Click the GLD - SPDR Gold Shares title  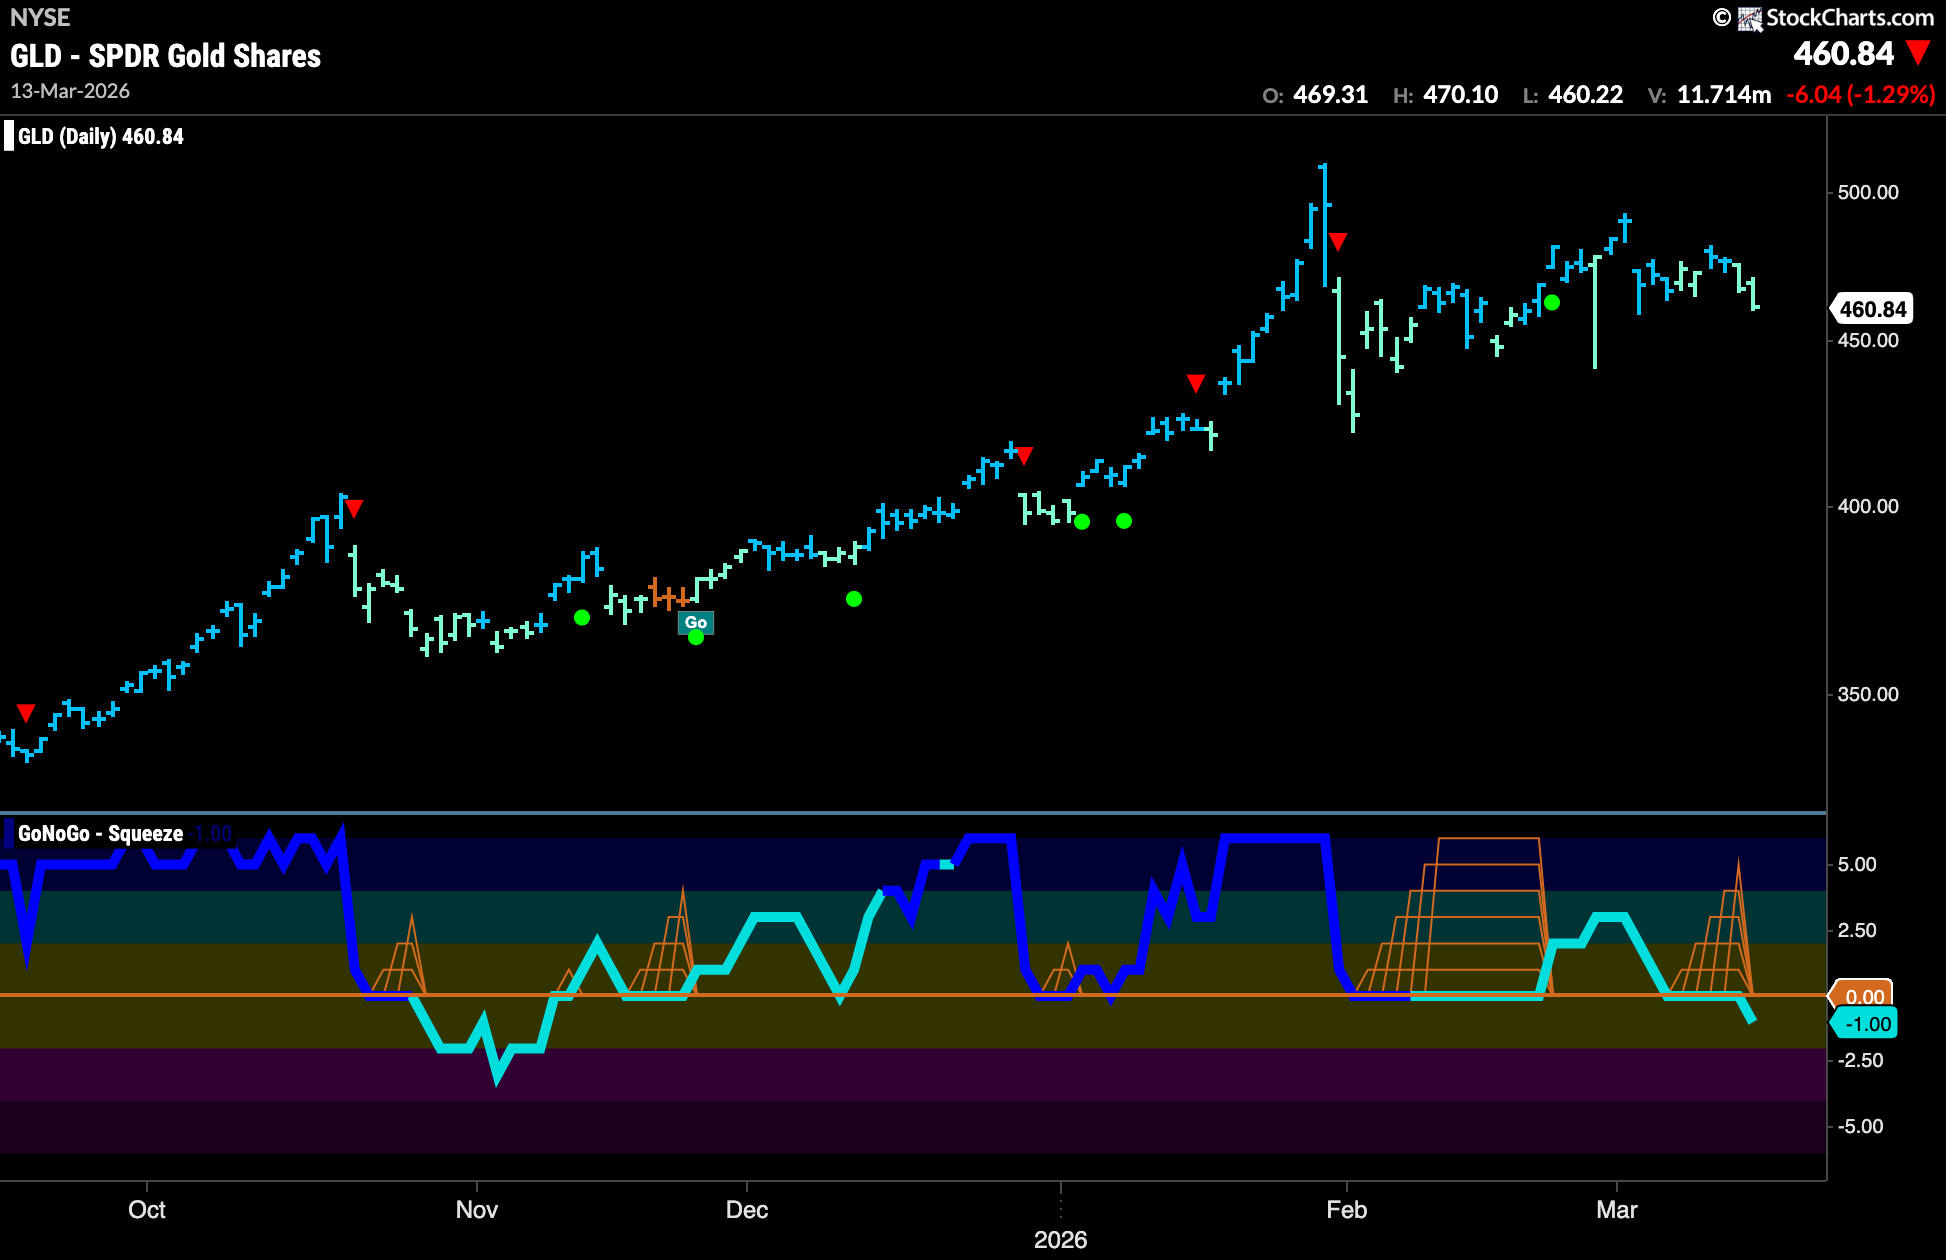166,56
